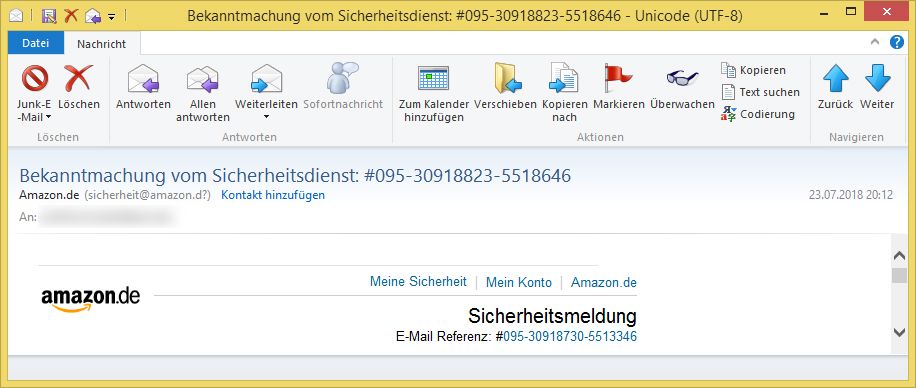
Task: Select the Nachricht ribbon tab
Action: 102,44
